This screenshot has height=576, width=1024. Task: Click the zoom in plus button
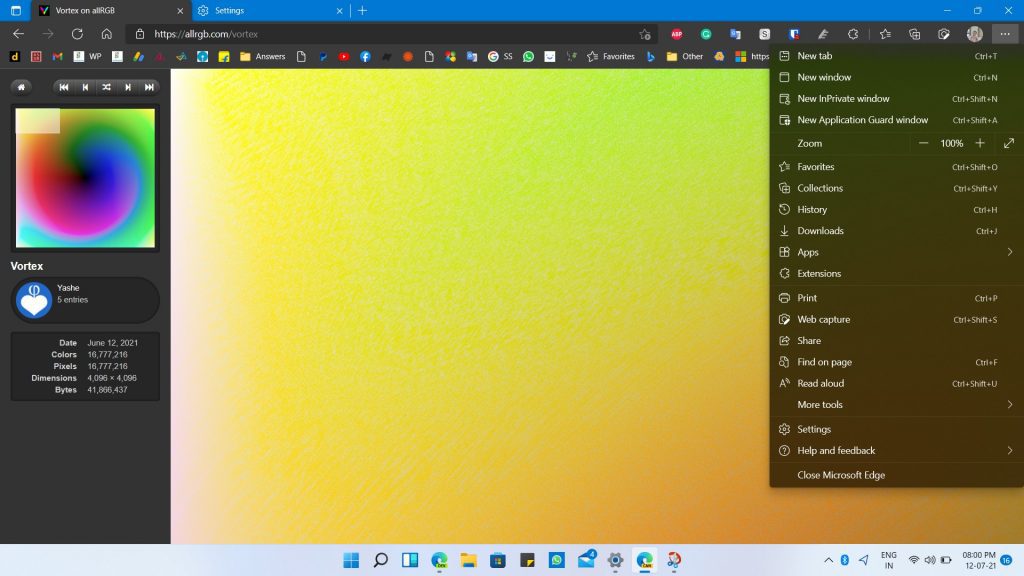[x=980, y=143]
